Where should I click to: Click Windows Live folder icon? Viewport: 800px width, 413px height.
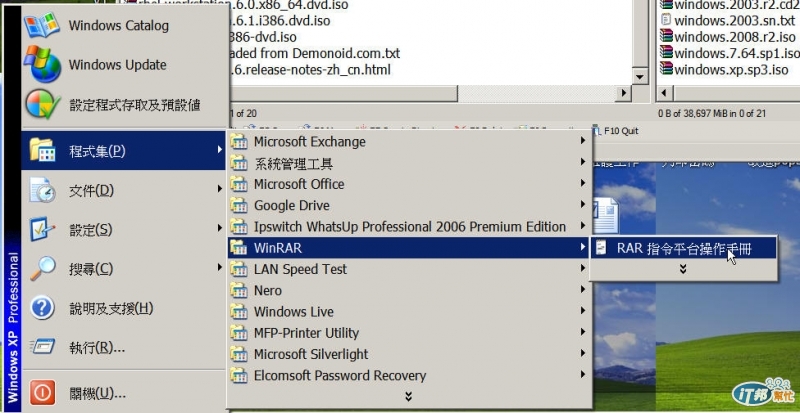click(239, 311)
